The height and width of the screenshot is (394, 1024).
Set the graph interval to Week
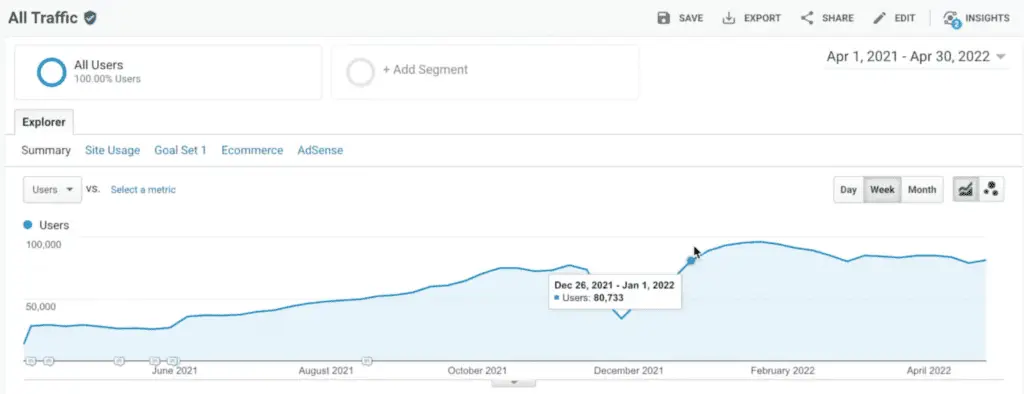tap(882, 190)
